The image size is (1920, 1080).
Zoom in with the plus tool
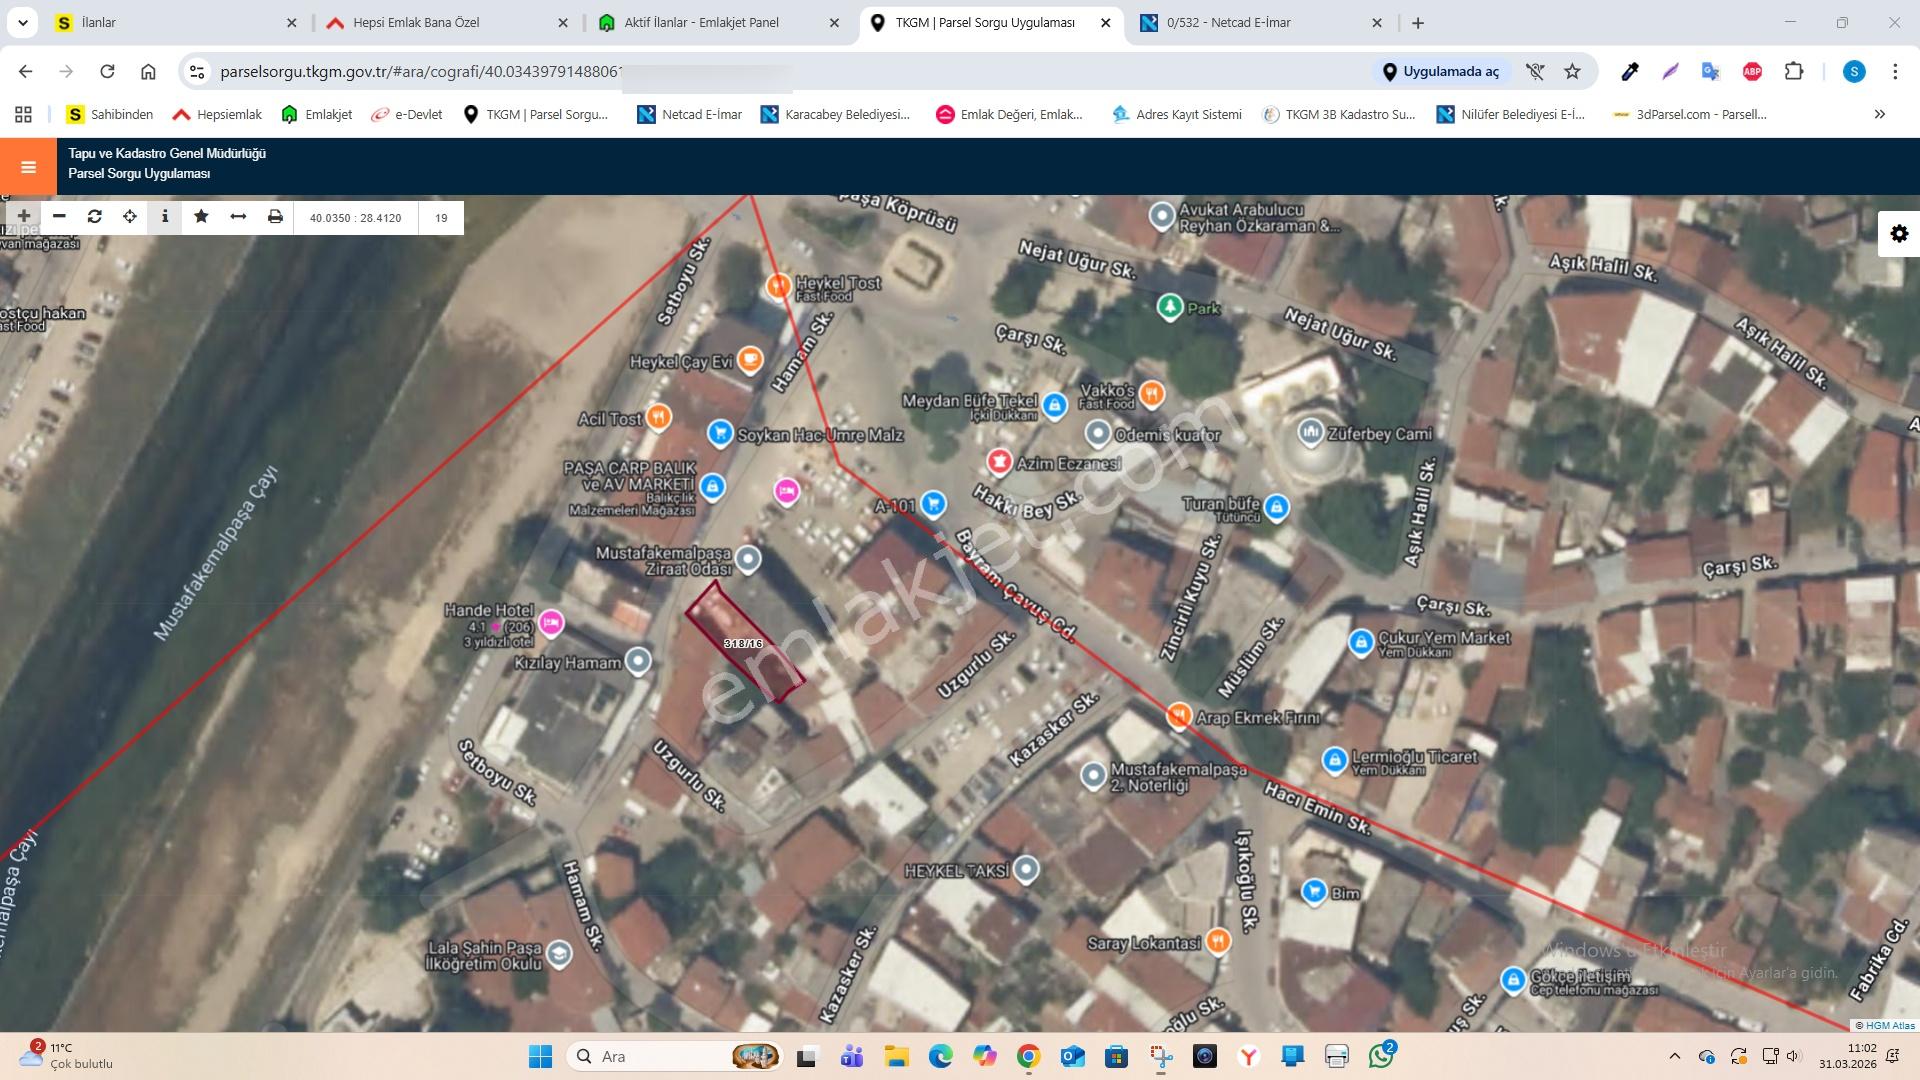(x=24, y=216)
